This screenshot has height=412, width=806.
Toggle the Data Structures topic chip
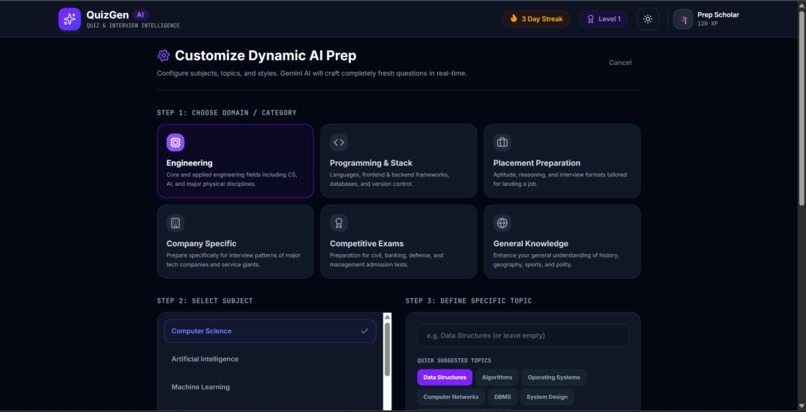point(445,377)
